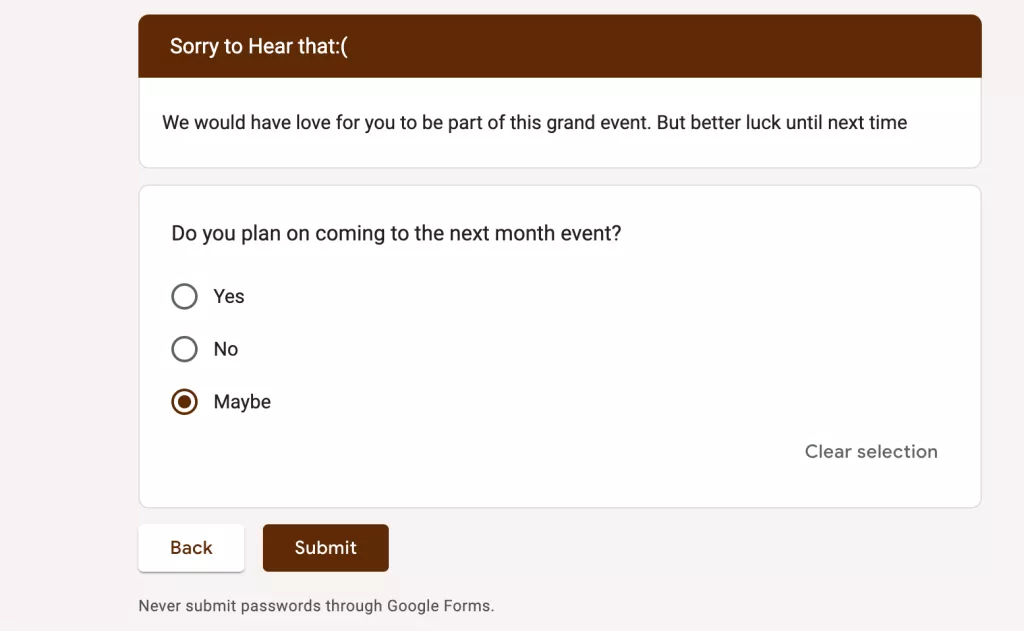Click the No option label

click(x=224, y=349)
